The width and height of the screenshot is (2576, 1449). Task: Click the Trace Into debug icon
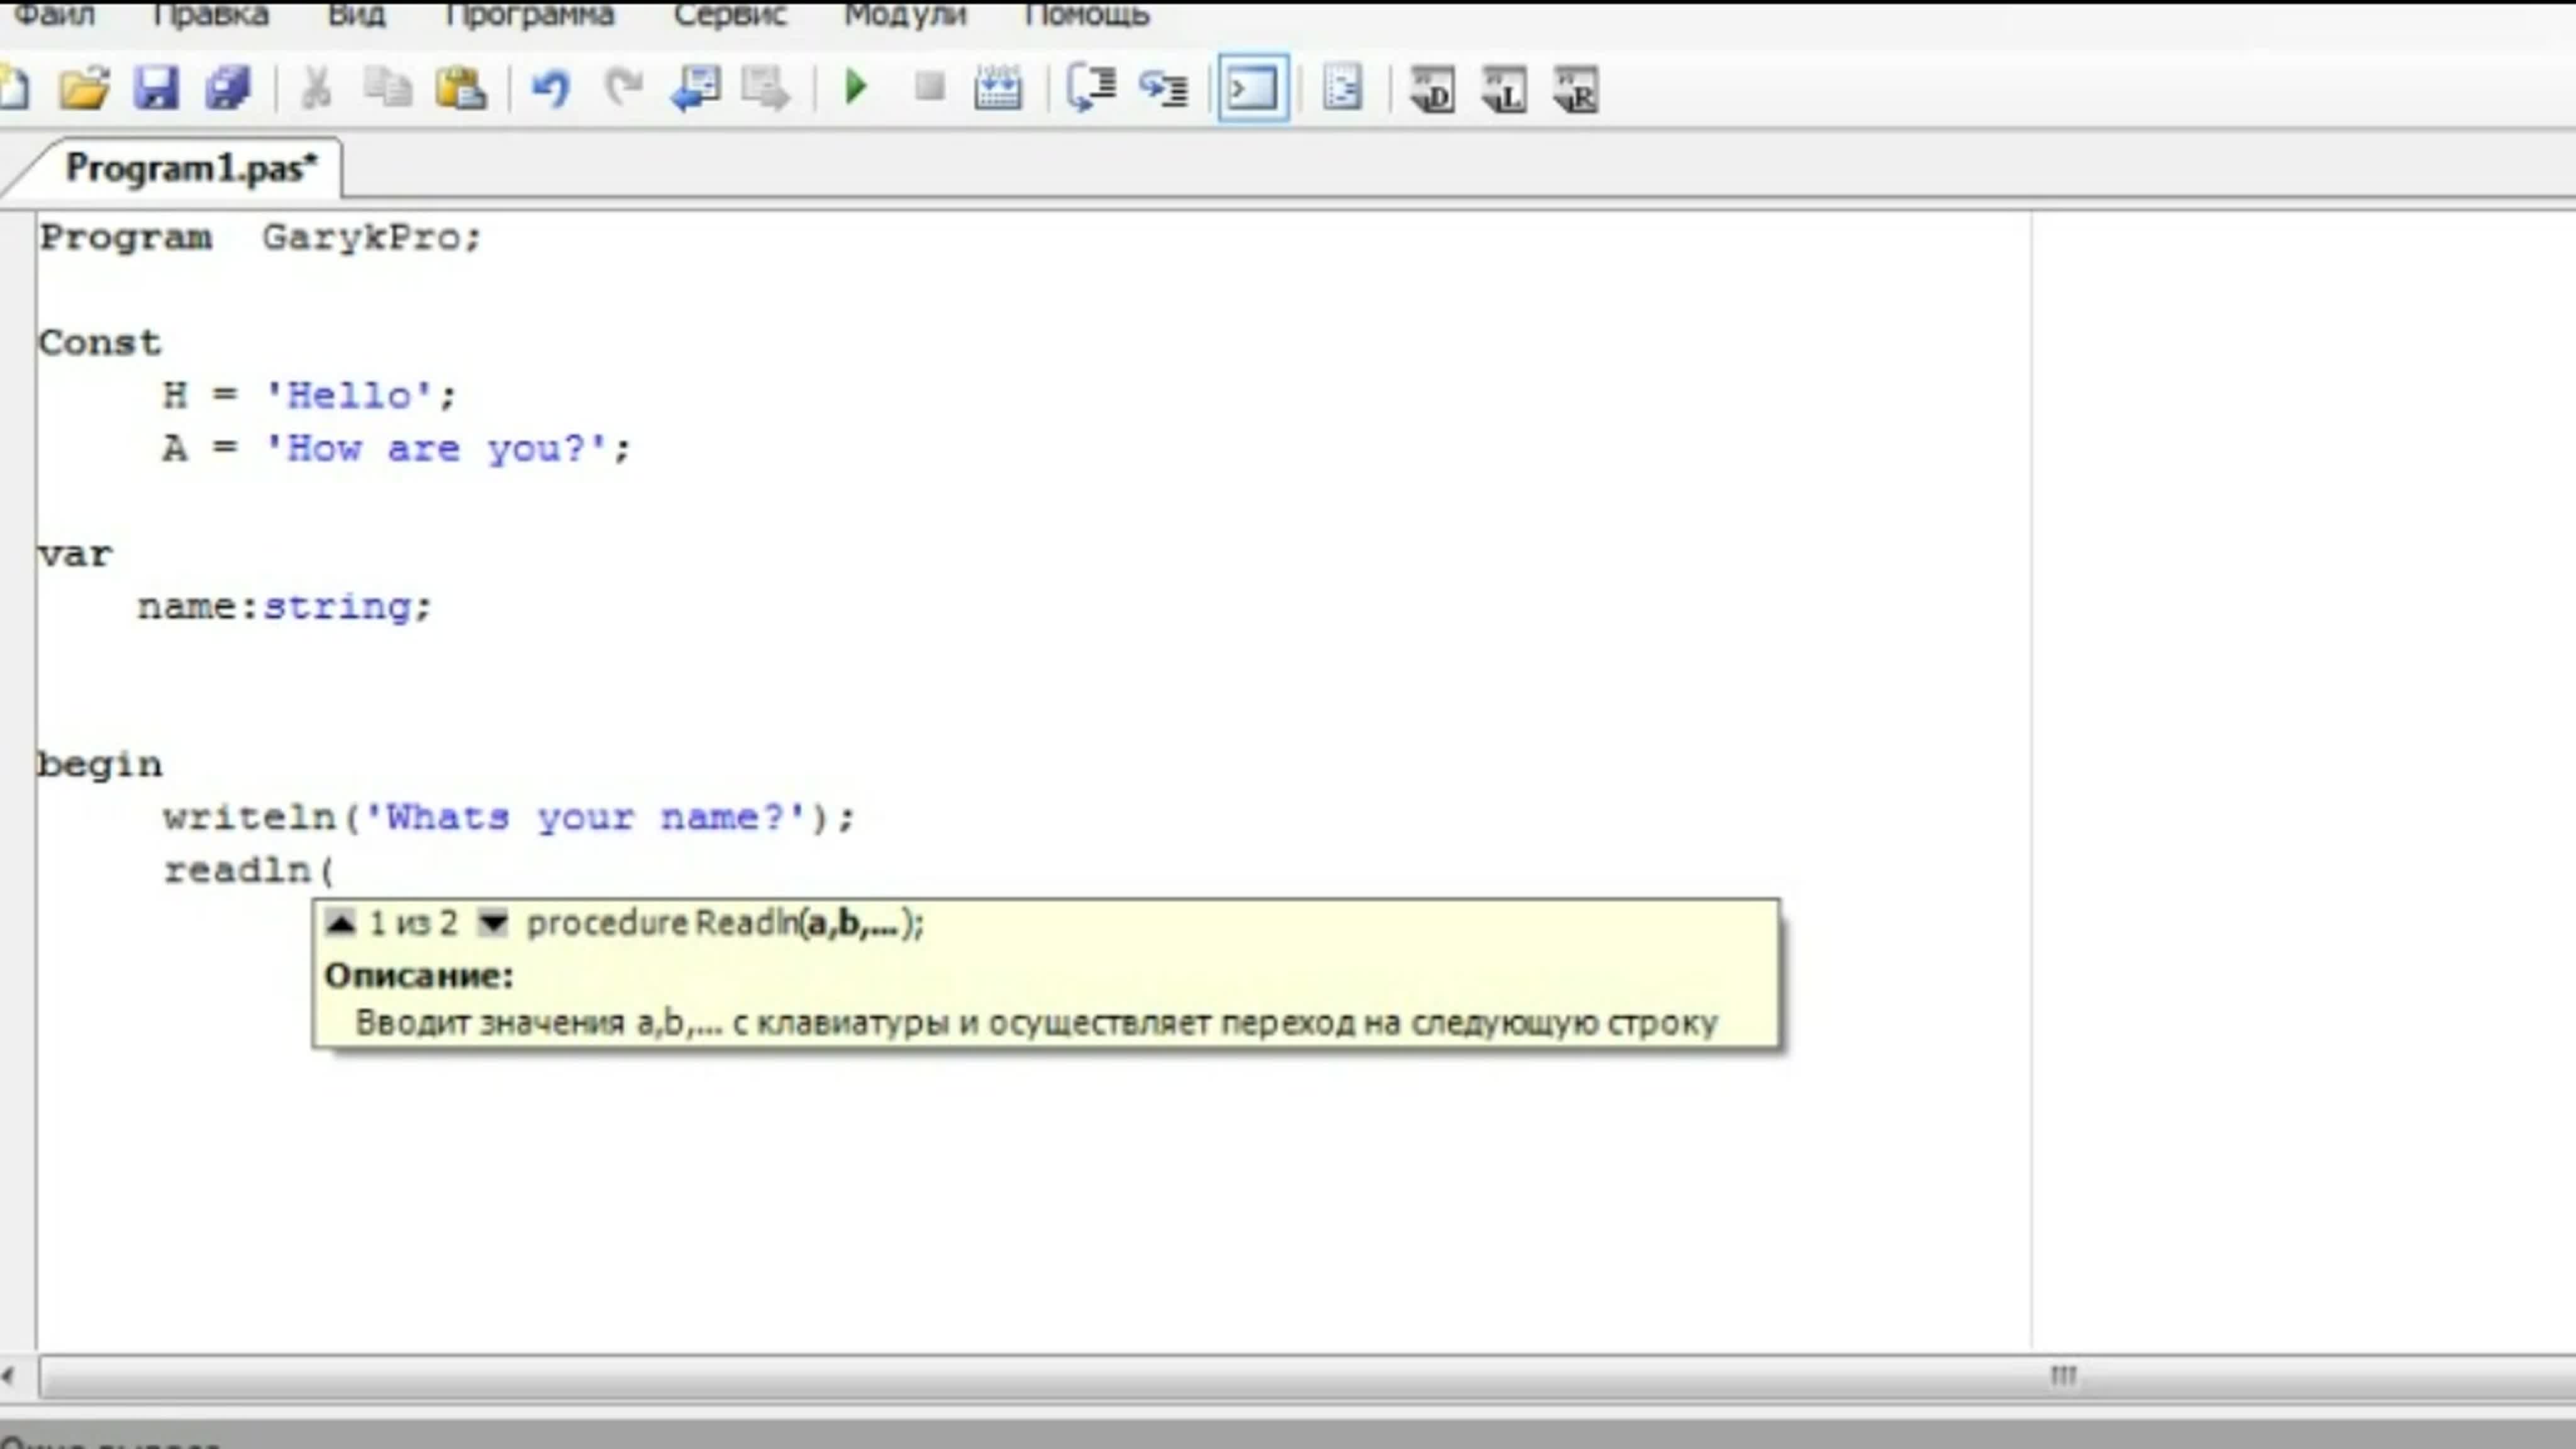[1163, 88]
